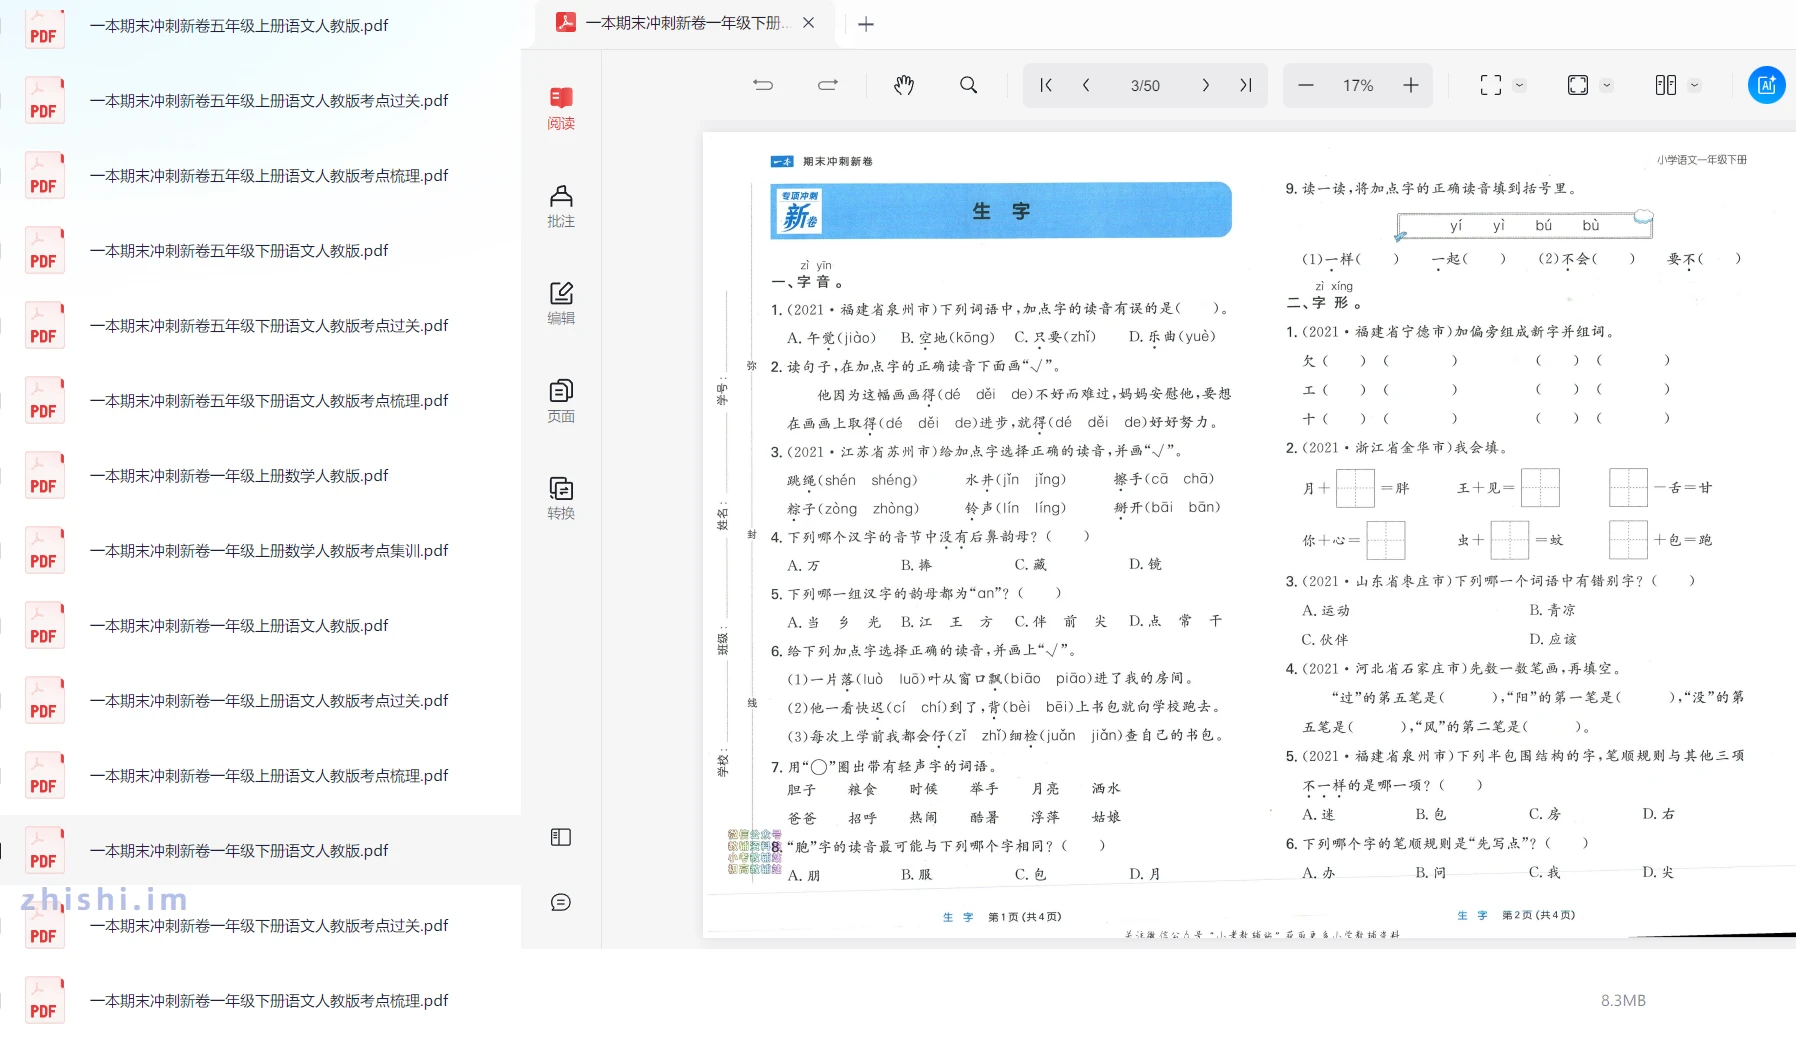Close the 一年级下册 document tab
This screenshot has width=1796, height=1039.
pyautogui.click(x=809, y=23)
